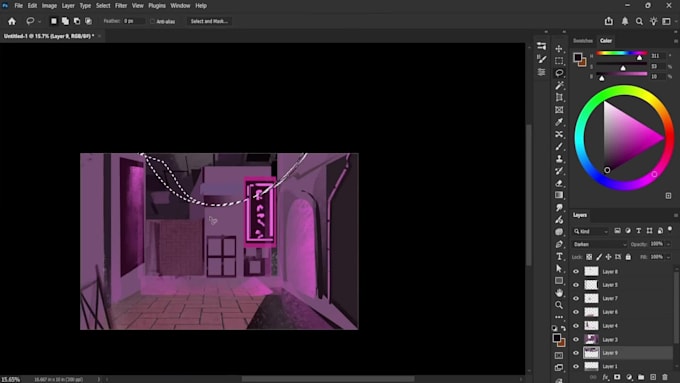Click the Home icon in options bar
Image resolution: width=680 pixels, height=383 pixels.
tap(12, 21)
